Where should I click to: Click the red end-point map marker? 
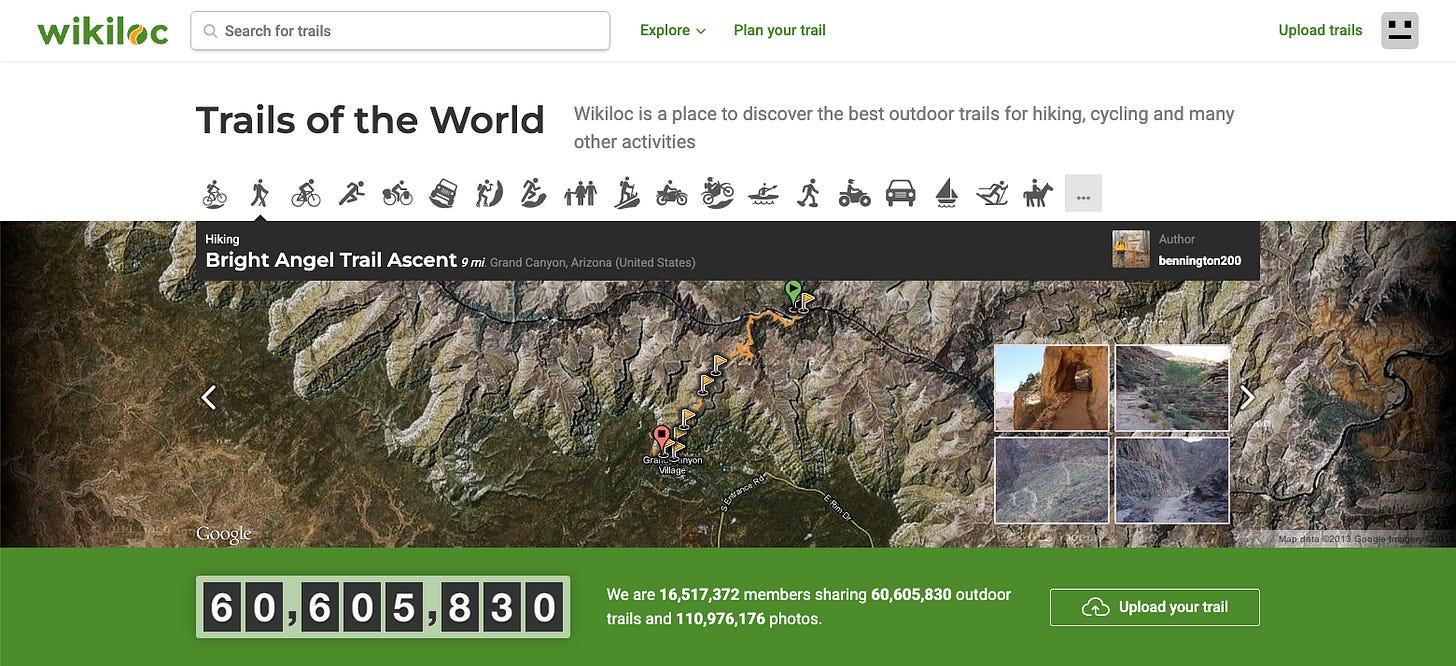tap(661, 438)
